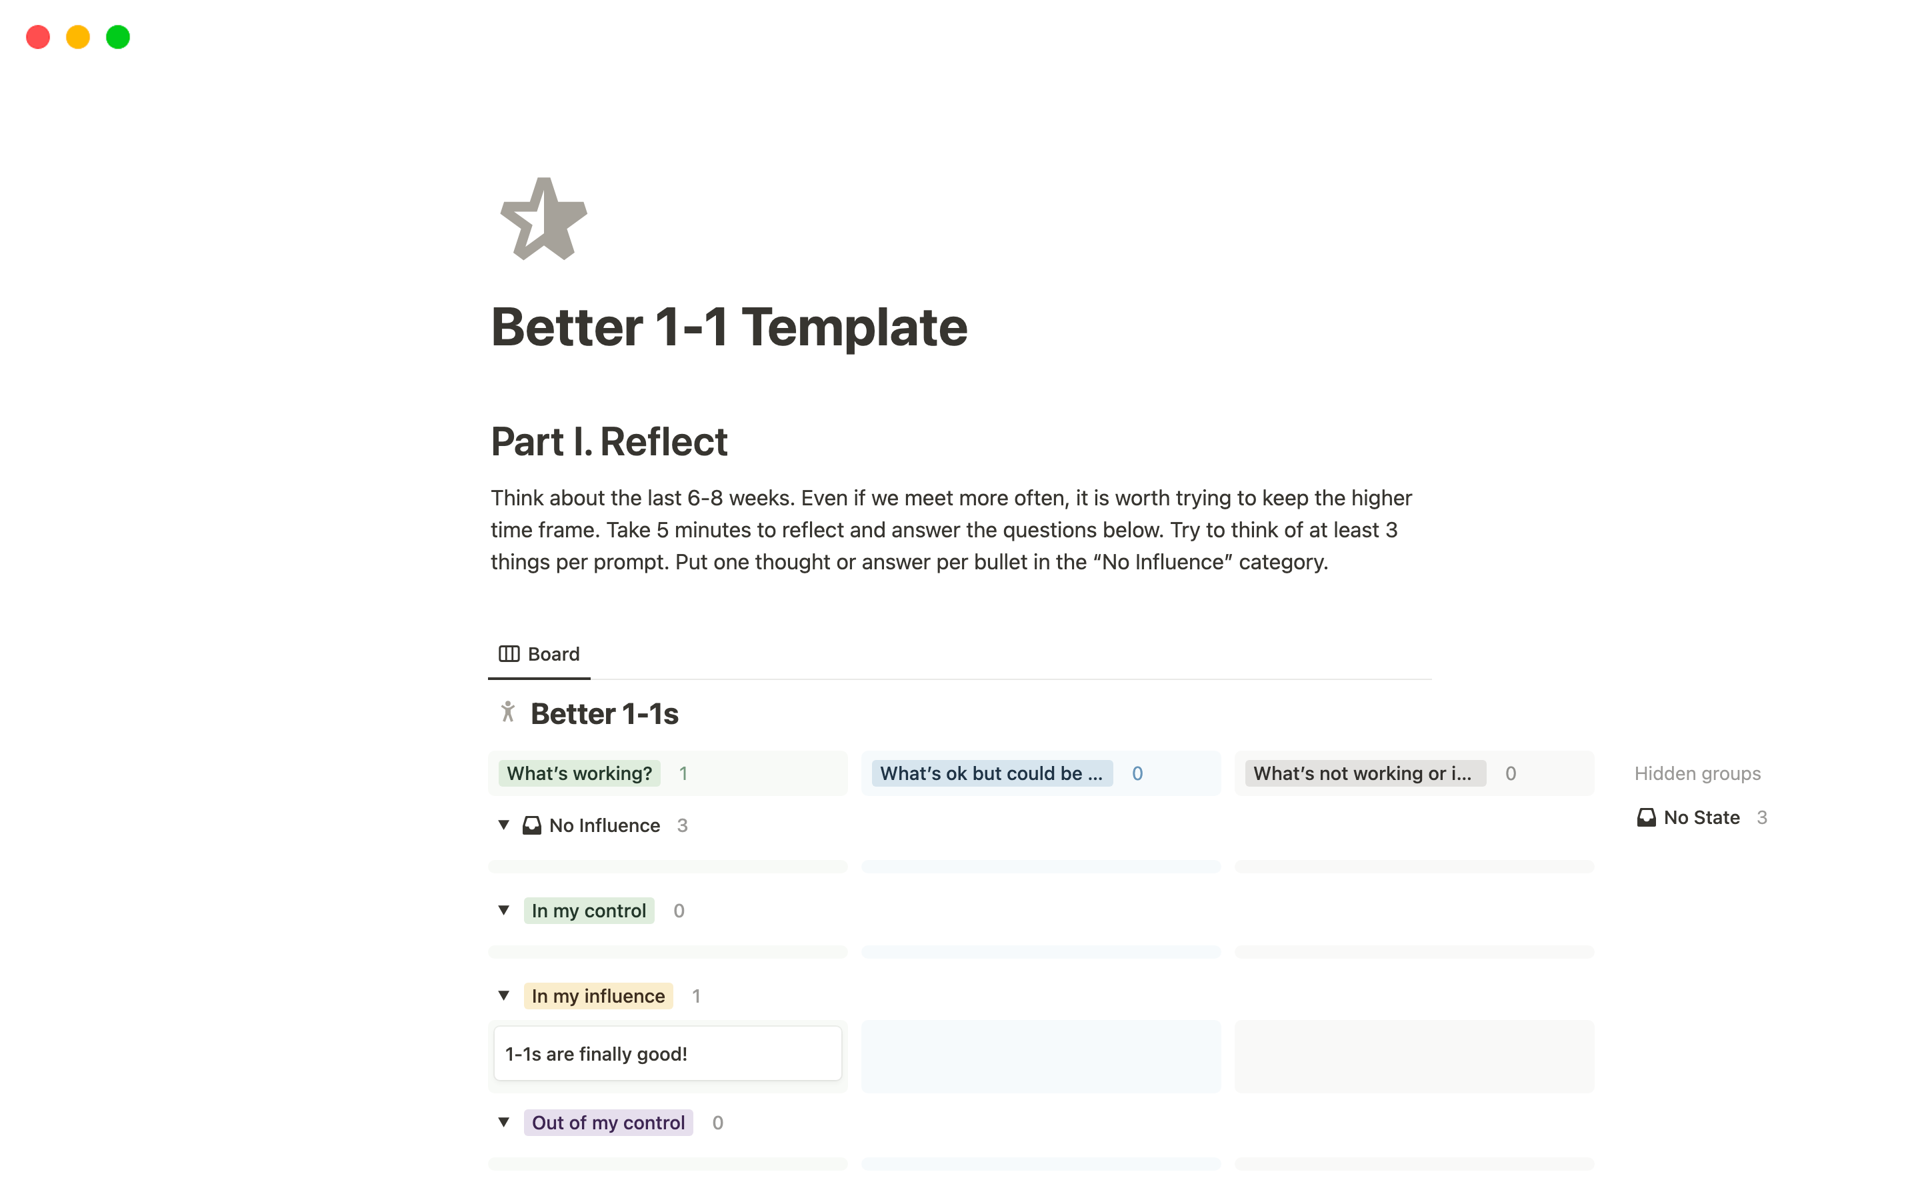Image resolution: width=1920 pixels, height=1200 pixels.
Task: Click the Better 1-1s database person icon
Action: [508, 712]
